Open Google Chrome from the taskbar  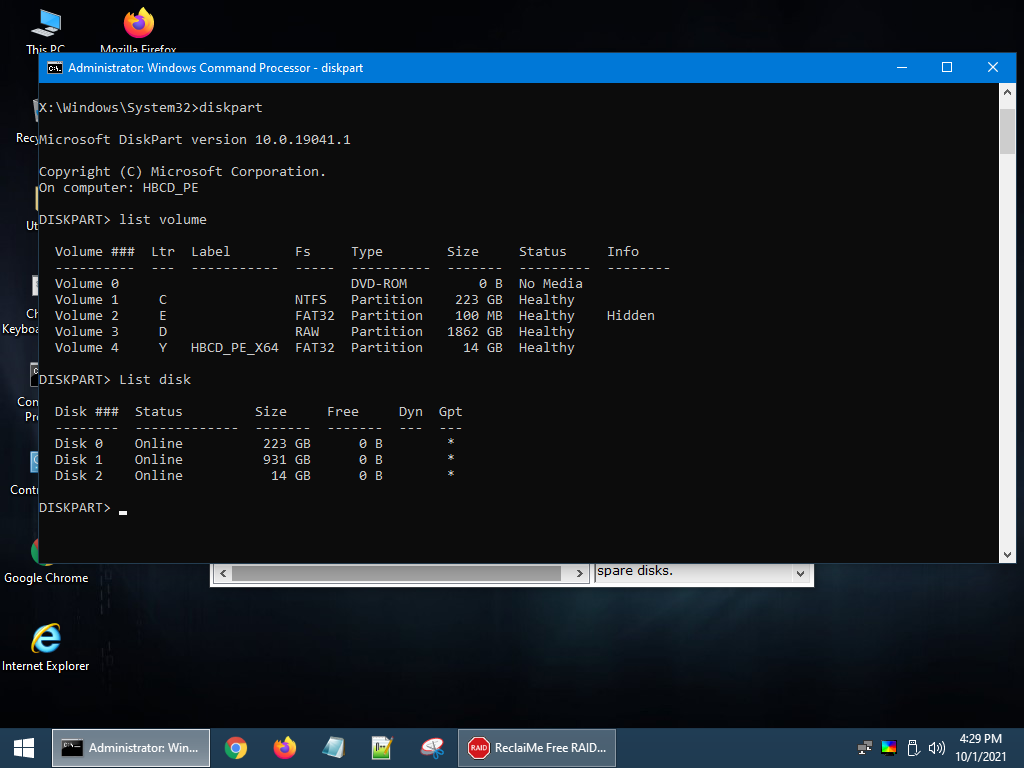point(236,747)
